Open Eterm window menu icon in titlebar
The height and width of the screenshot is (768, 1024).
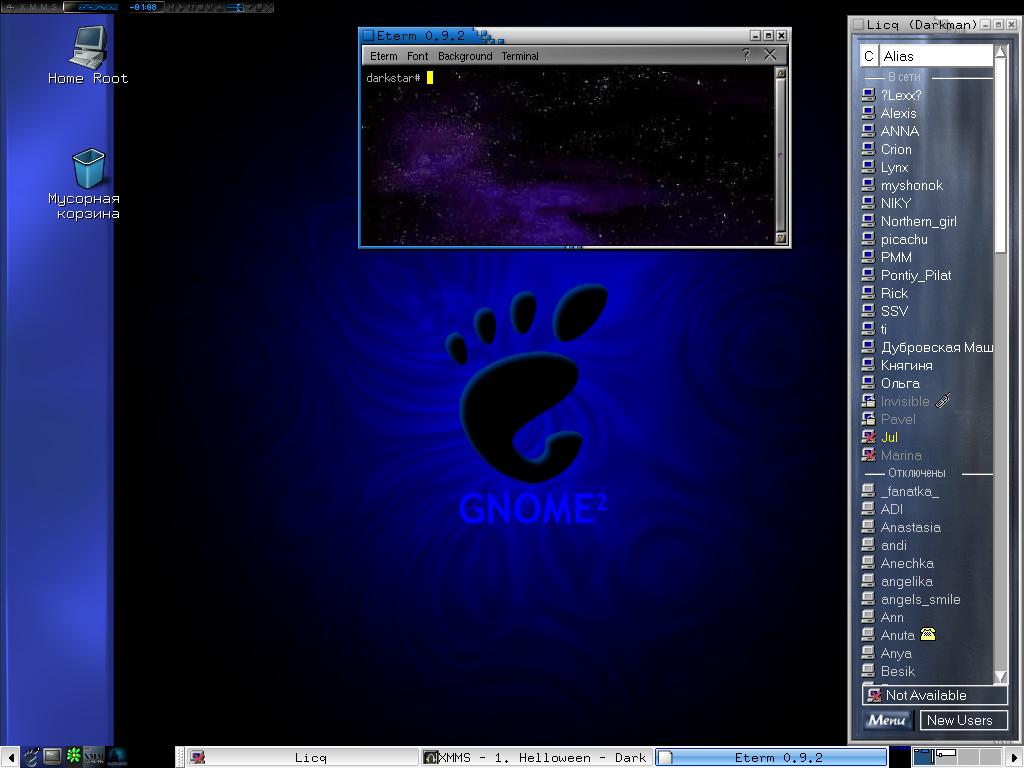click(x=368, y=35)
